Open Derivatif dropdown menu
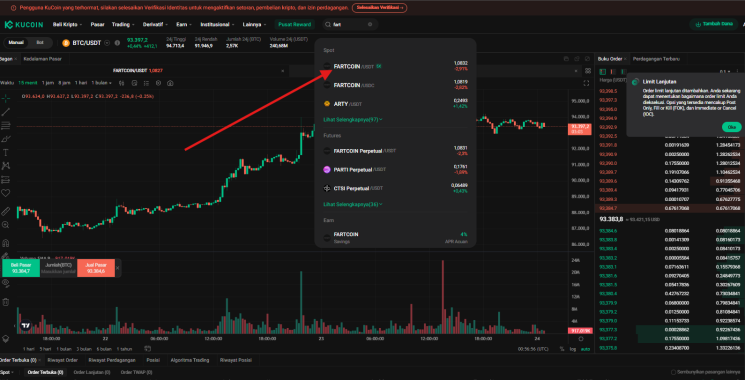Screen dimensions: 745x380 [155, 24]
